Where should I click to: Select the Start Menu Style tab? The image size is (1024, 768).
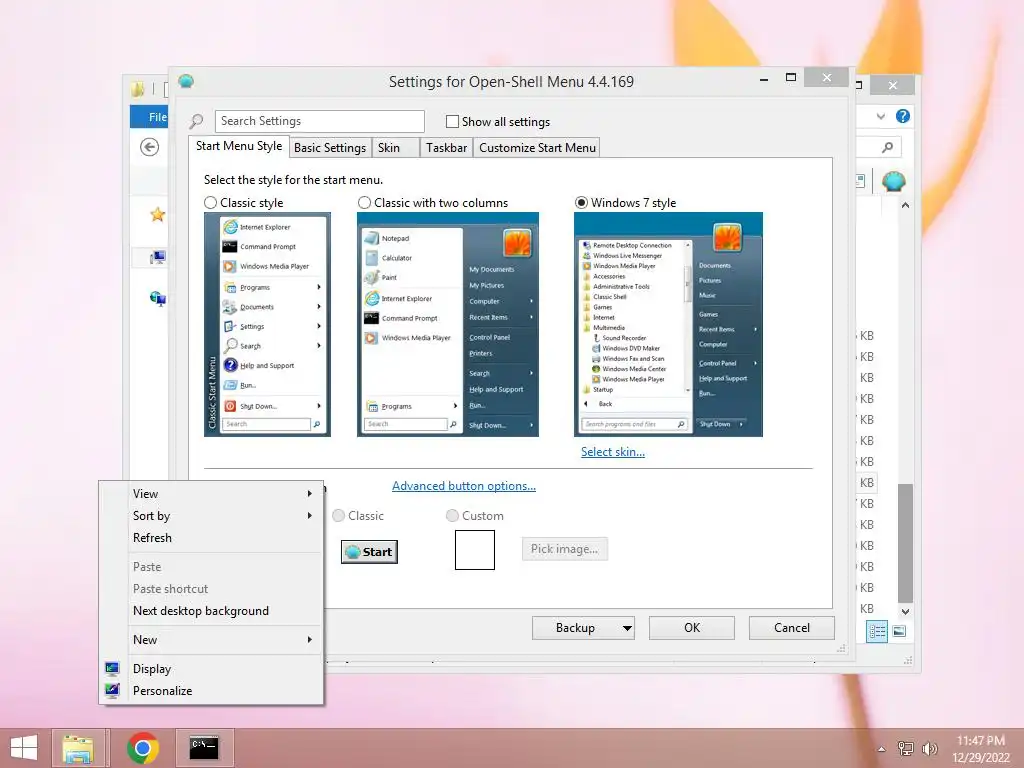point(239,146)
